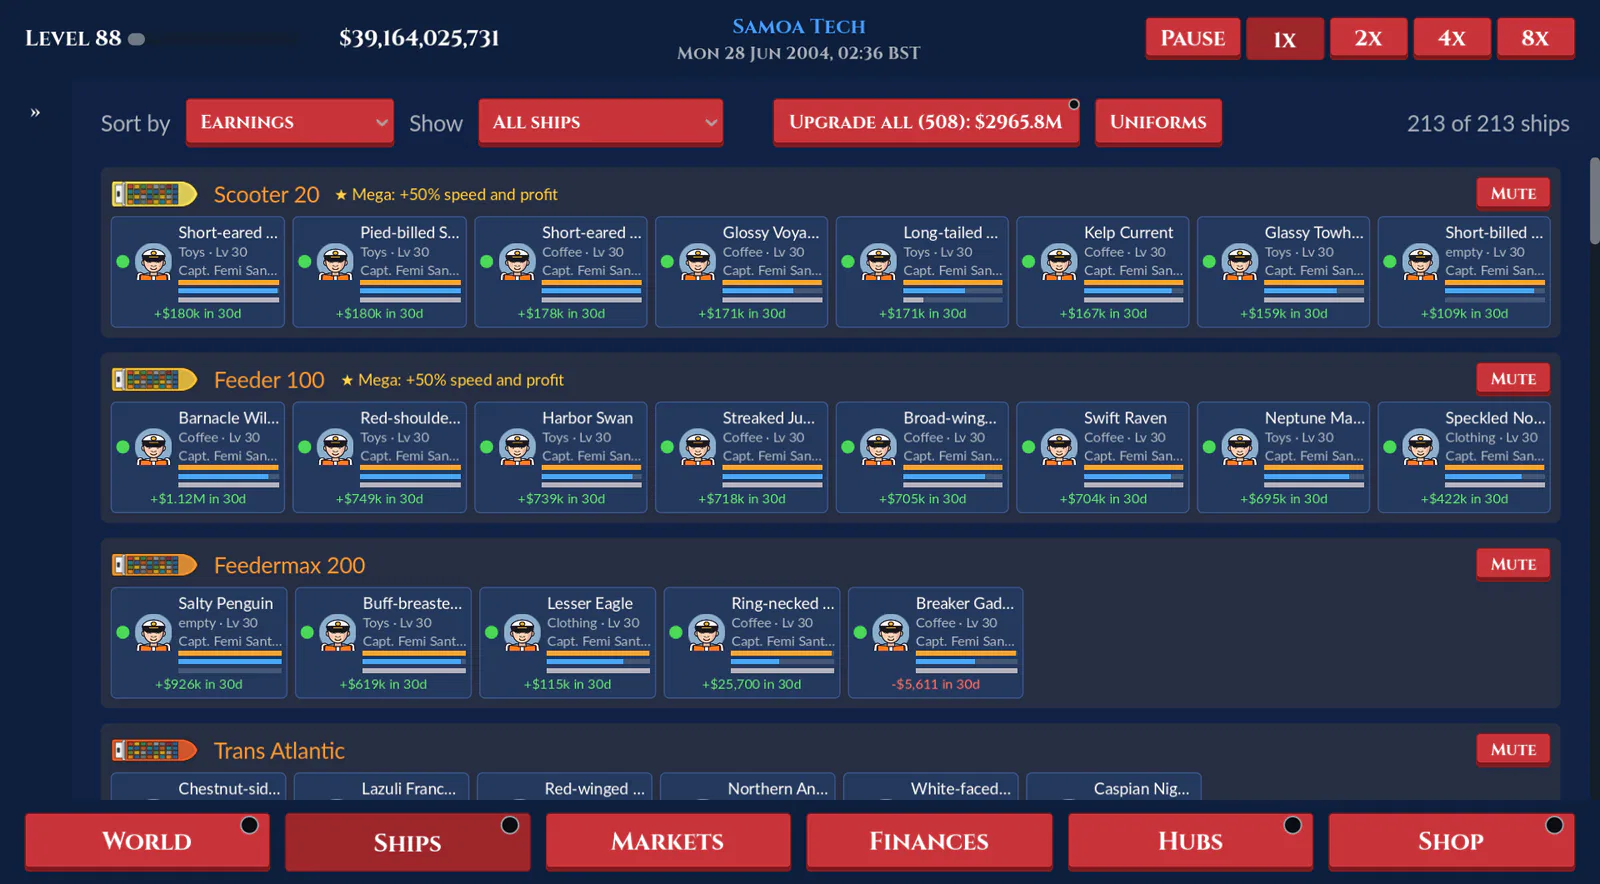Click the ship list vertical scrollbar
The width and height of the screenshot is (1600, 884).
(1594, 200)
